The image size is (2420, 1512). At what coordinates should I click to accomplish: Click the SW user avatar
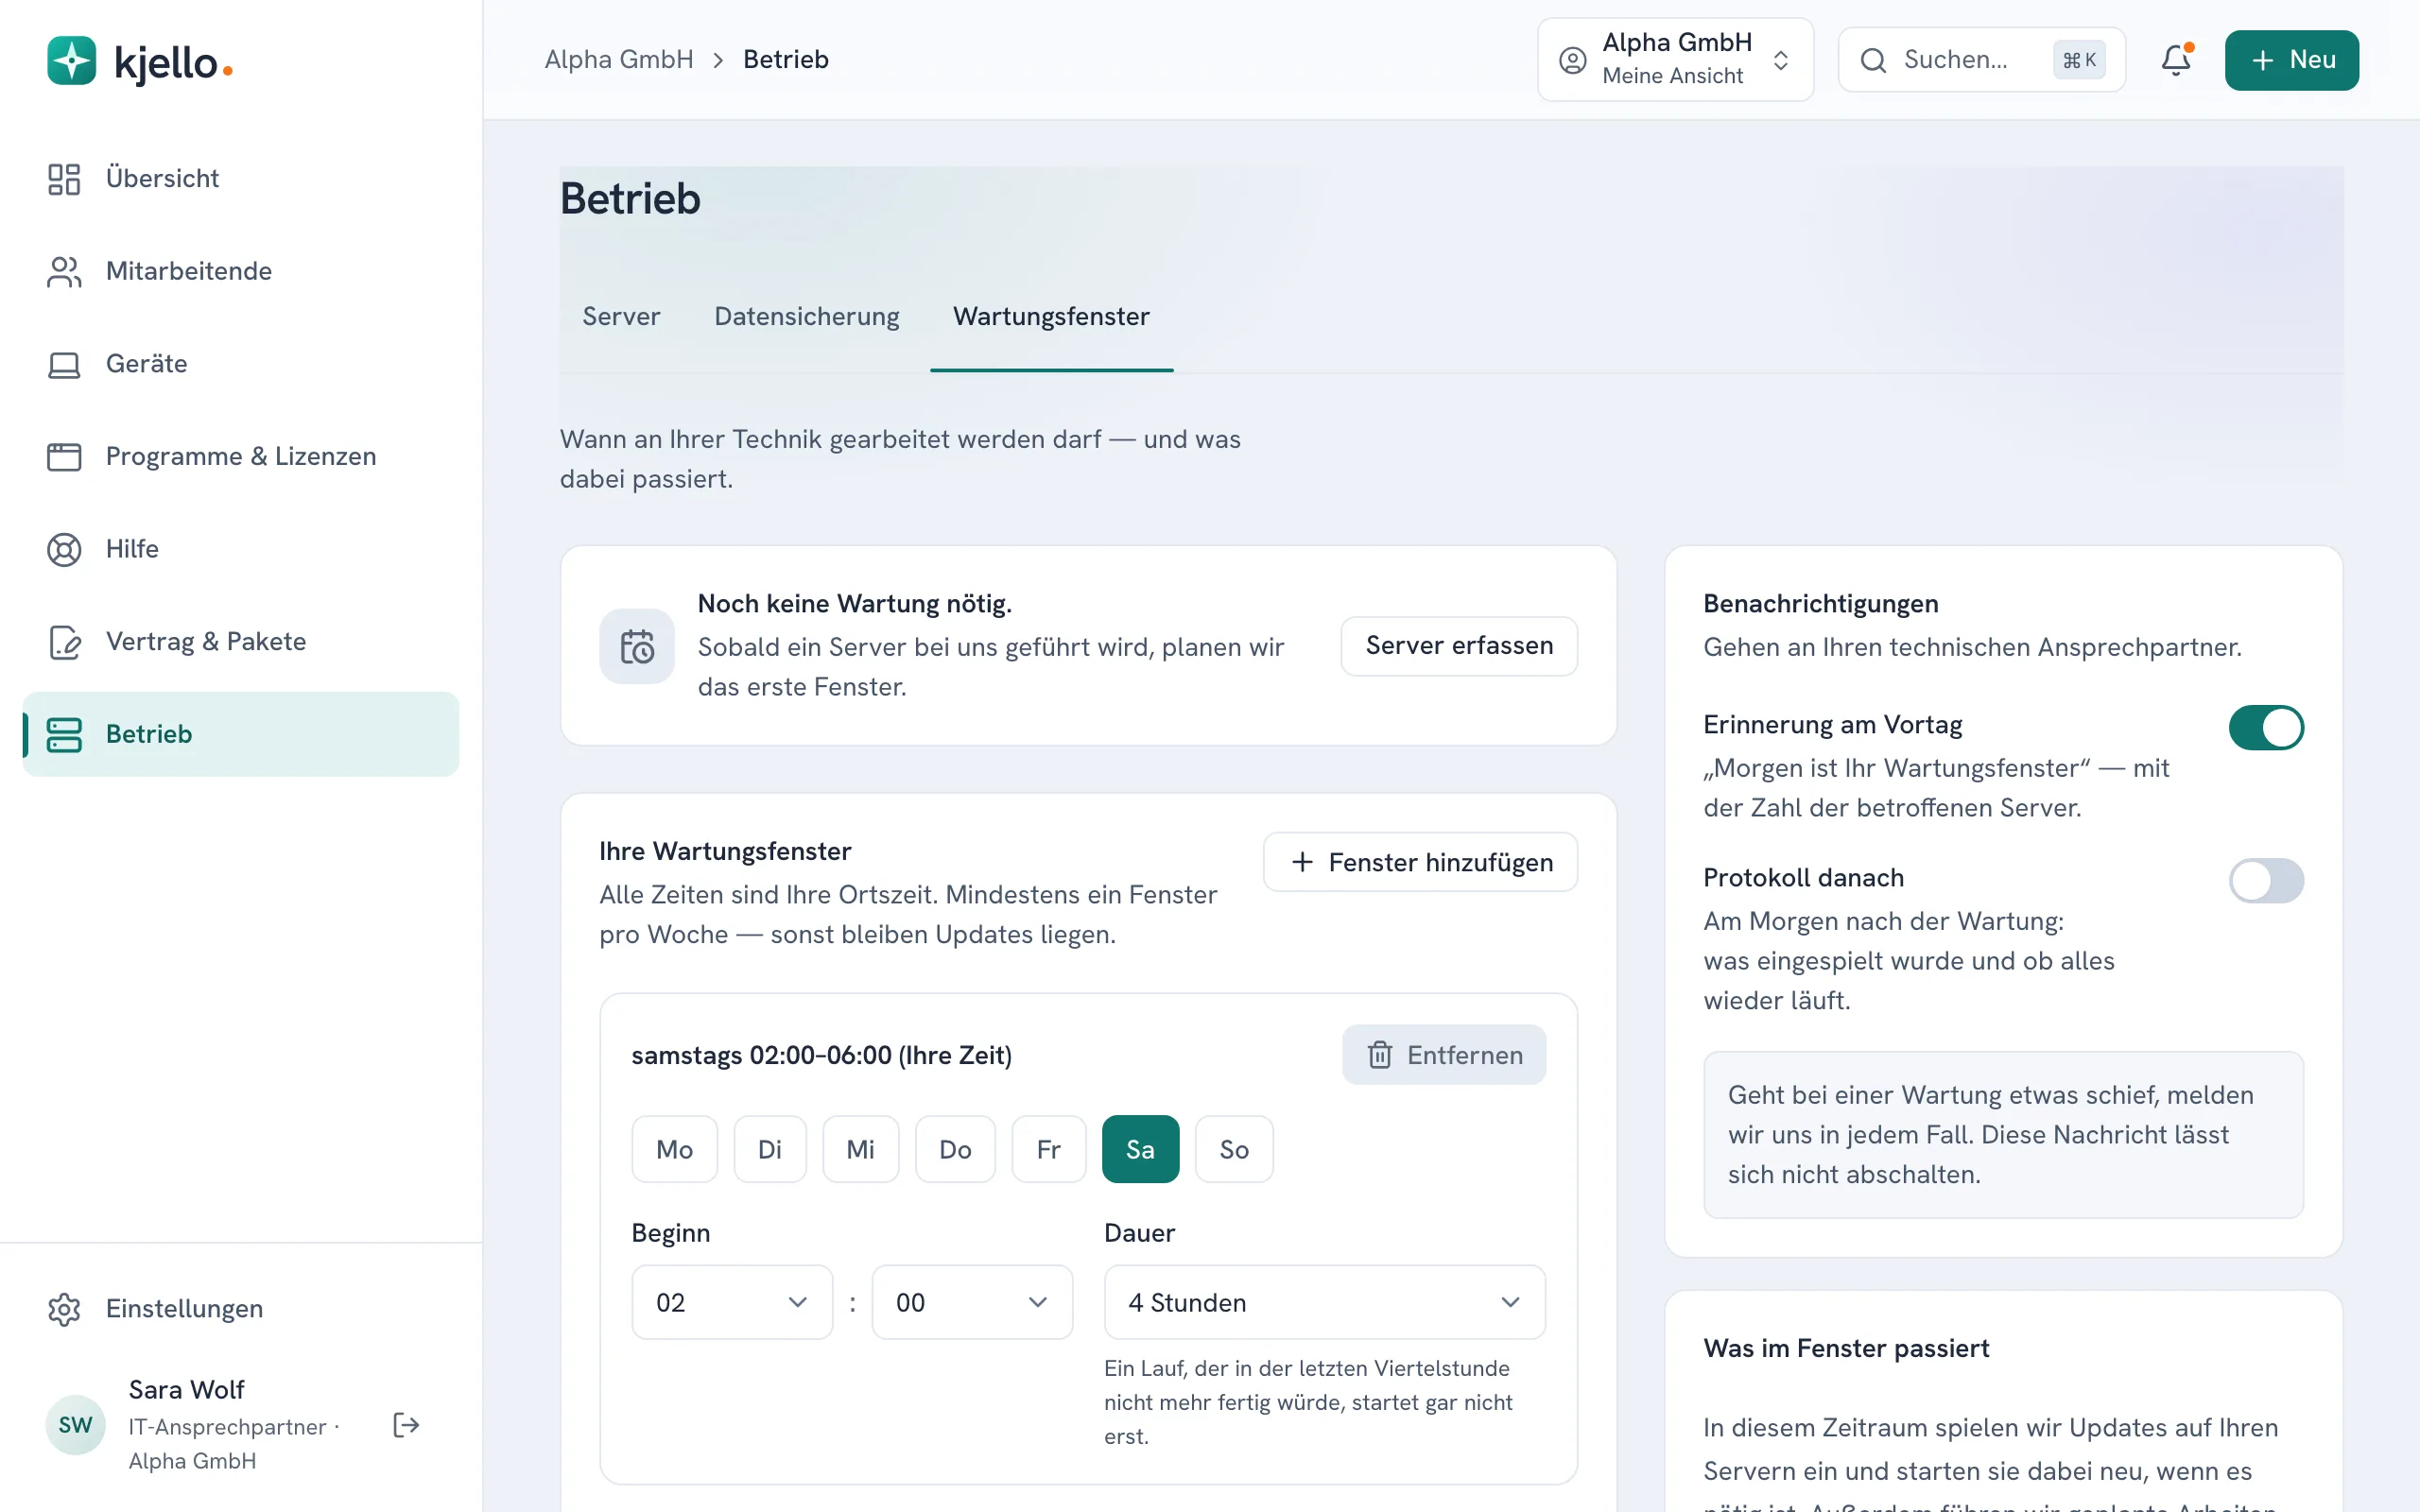click(75, 1425)
